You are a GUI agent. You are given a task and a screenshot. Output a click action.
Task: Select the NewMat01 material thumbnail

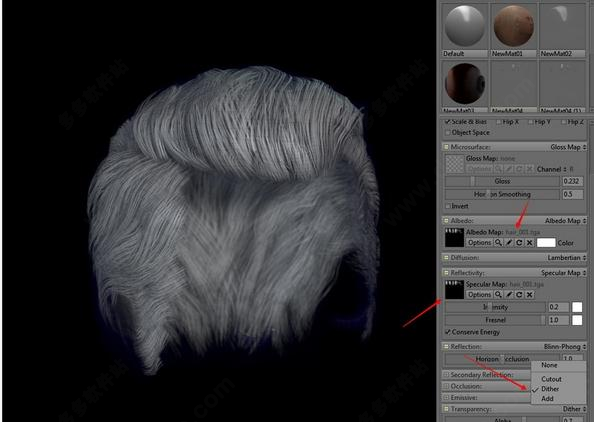point(513,27)
